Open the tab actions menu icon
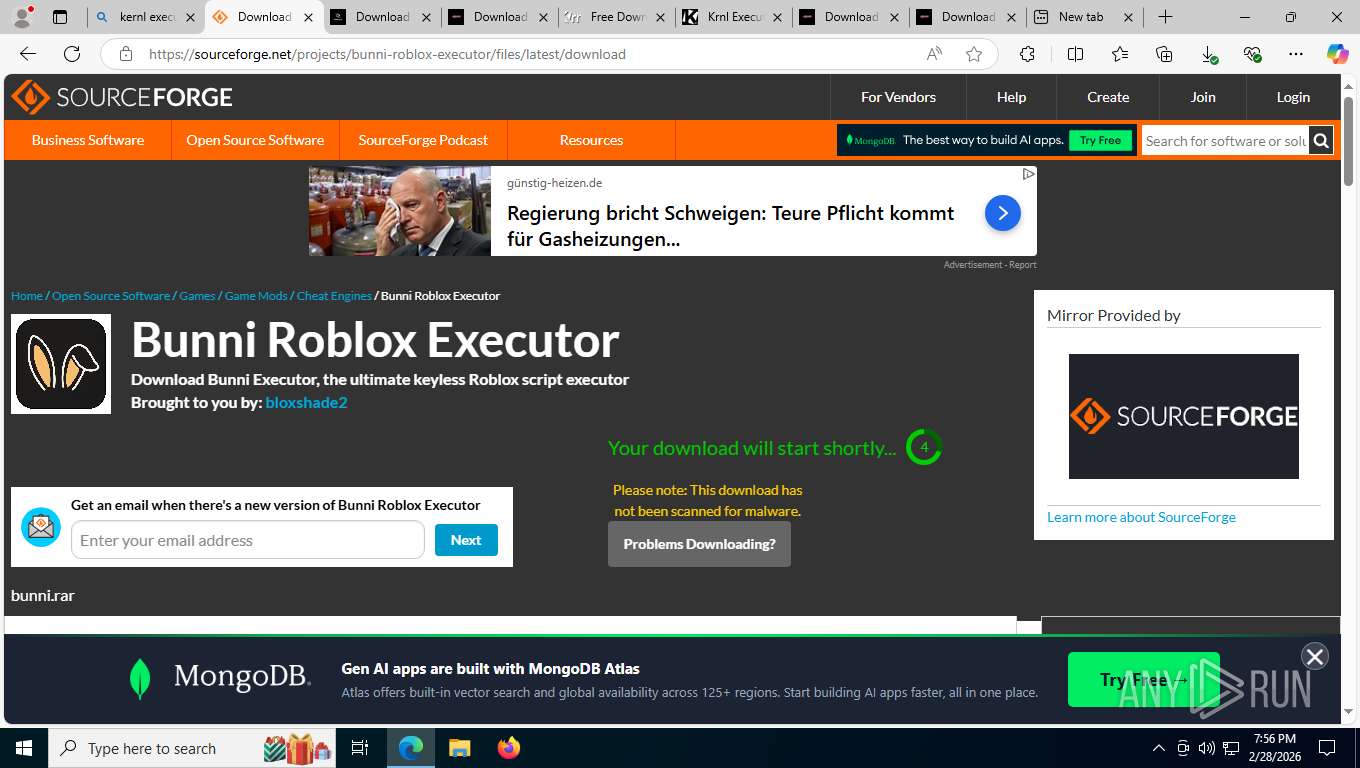 (x=60, y=17)
